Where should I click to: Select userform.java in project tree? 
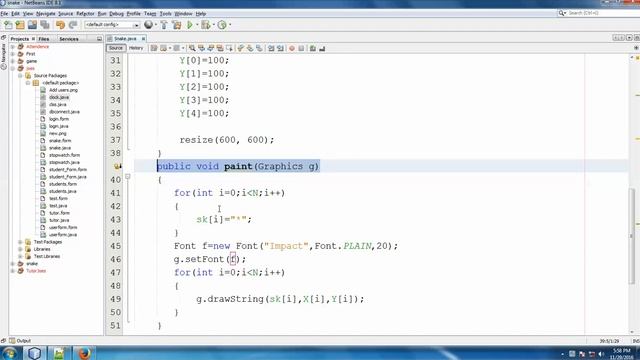click(63, 235)
